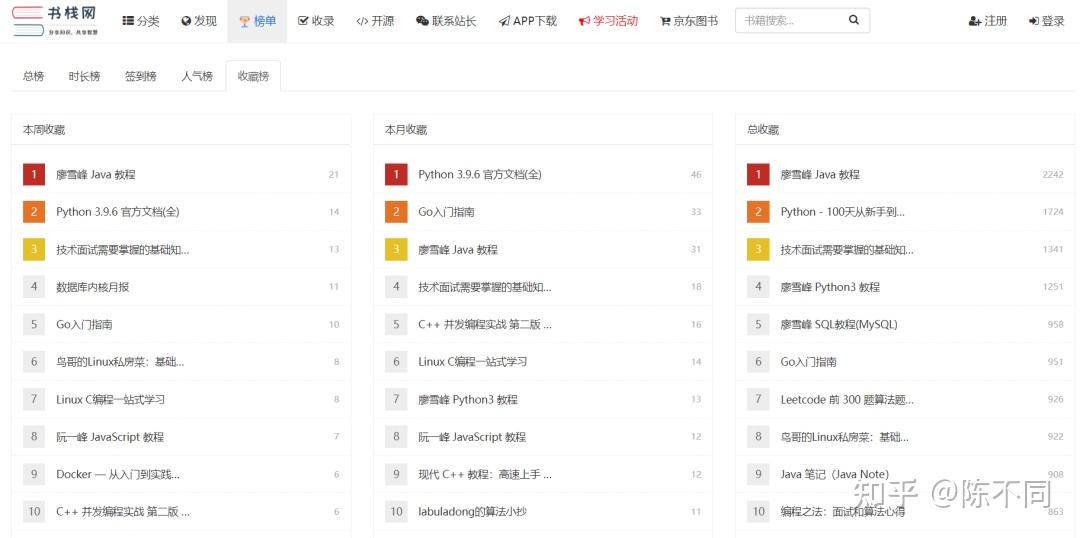Open Linux C编程一站式学习 in 本月收藏
Screen dimensions: 1080x538
(472, 362)
